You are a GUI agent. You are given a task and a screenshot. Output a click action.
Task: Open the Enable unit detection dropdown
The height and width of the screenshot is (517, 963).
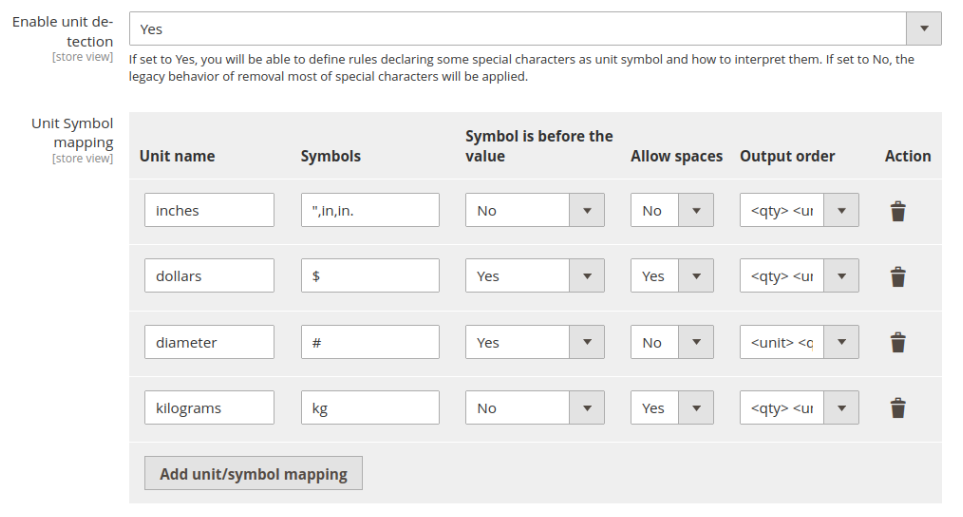click(x=535, y=29)
